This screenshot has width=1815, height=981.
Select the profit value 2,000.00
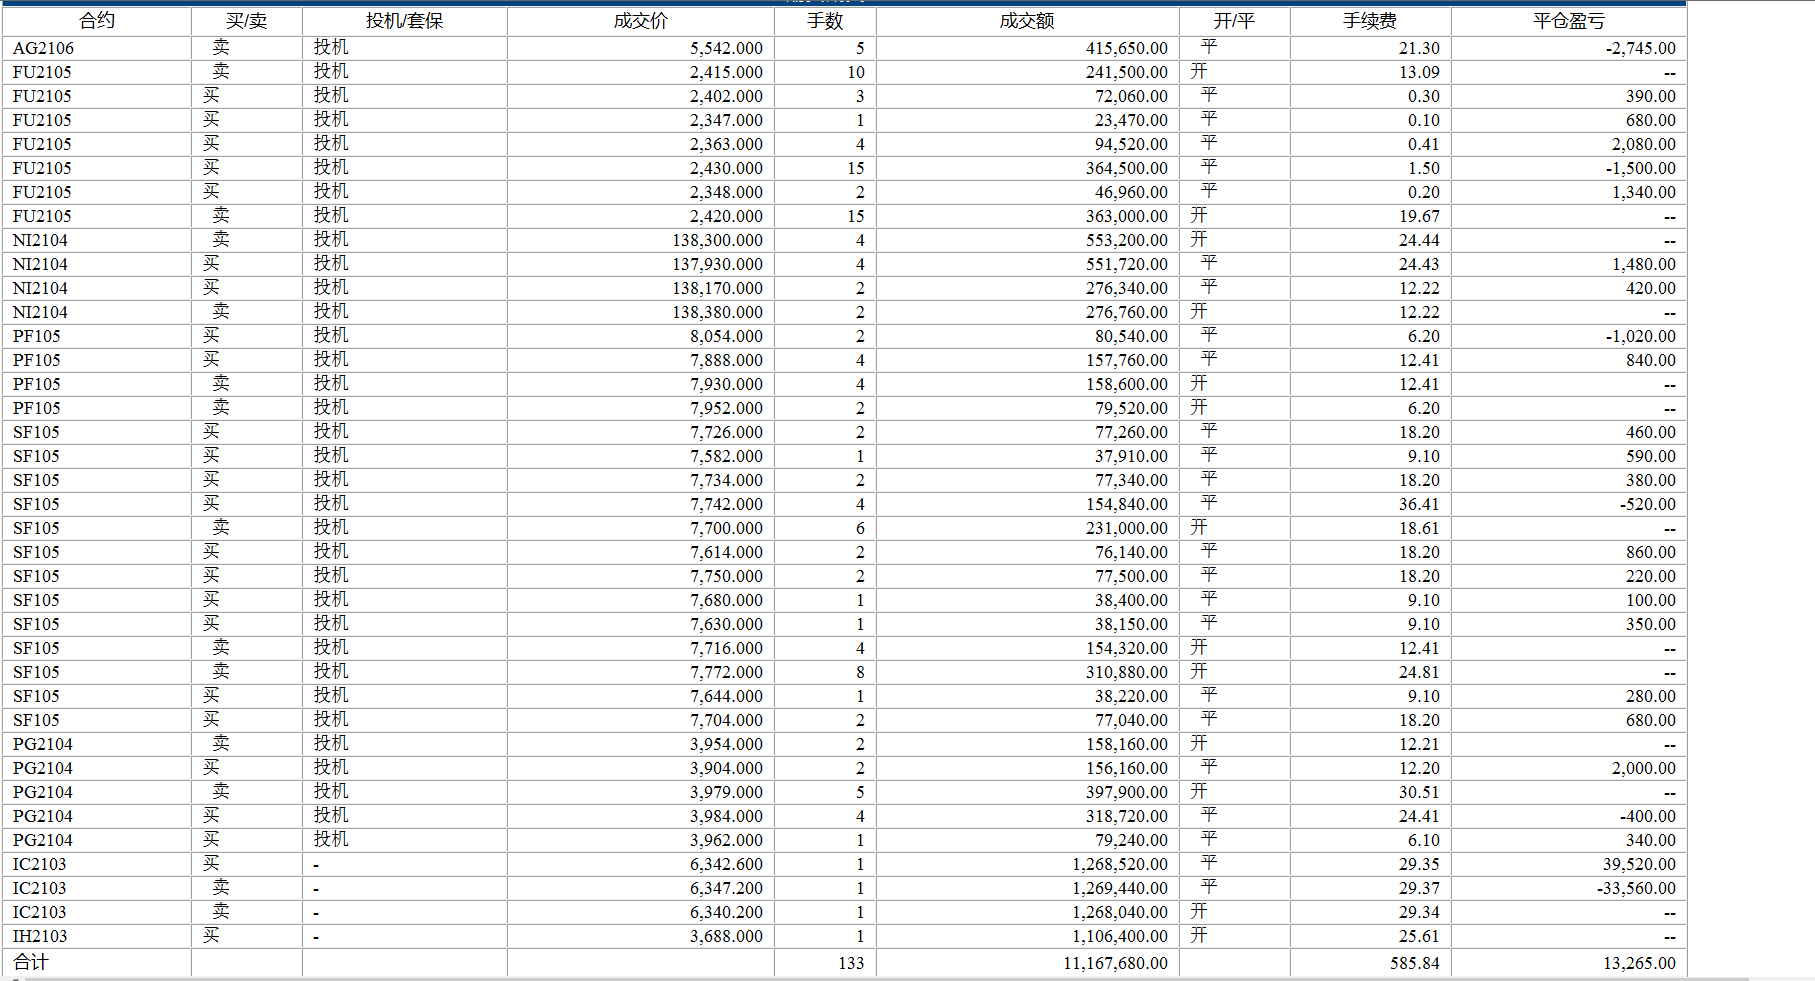click(1644, 768)
